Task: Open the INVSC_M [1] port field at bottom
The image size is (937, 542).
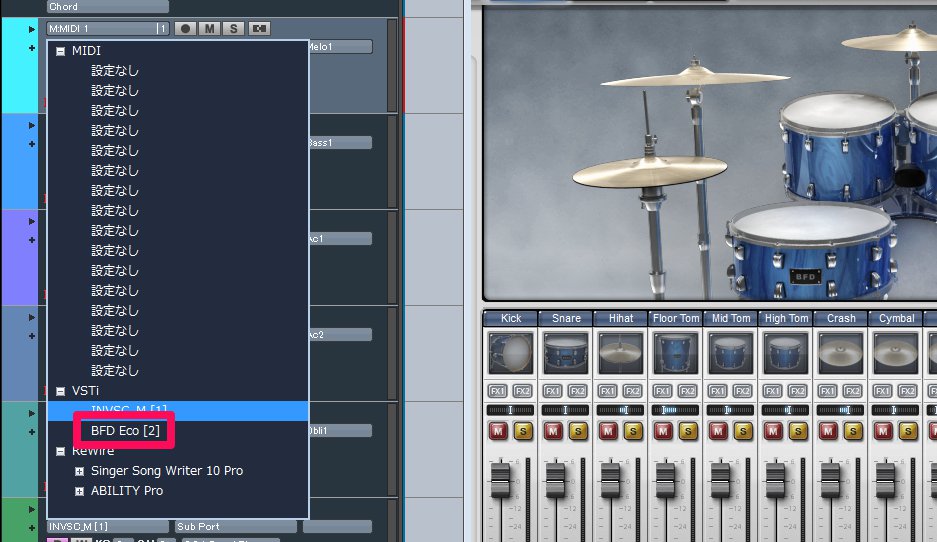Action: tap(108, 526)
